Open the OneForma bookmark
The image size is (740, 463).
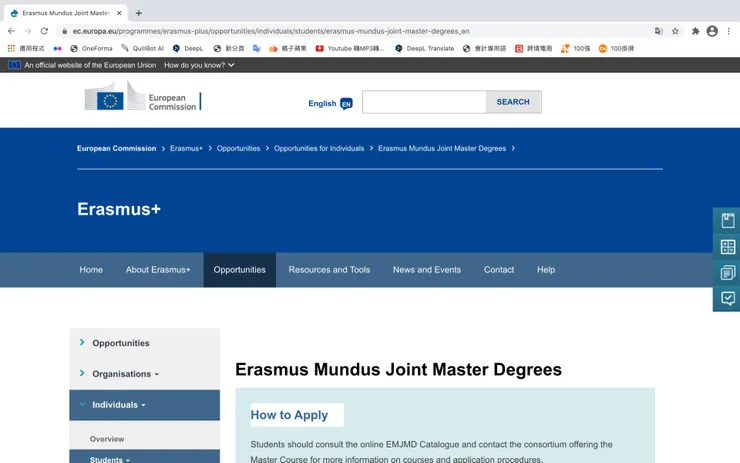(91, 48)
